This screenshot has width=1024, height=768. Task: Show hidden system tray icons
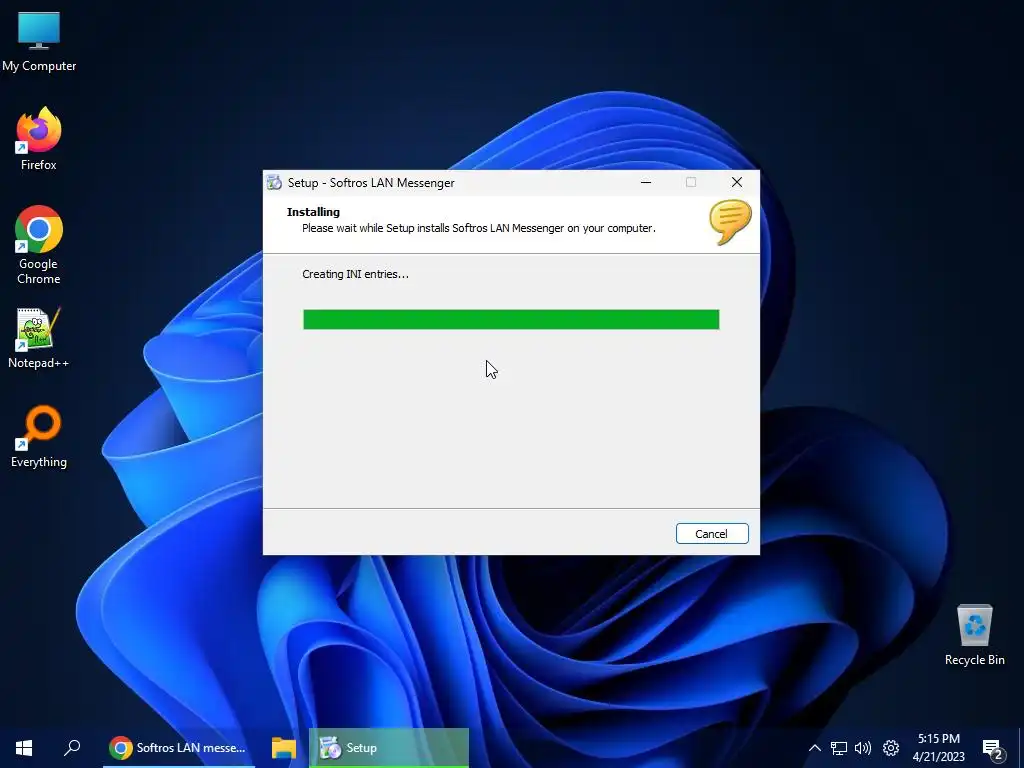click(x=814, y=748)
